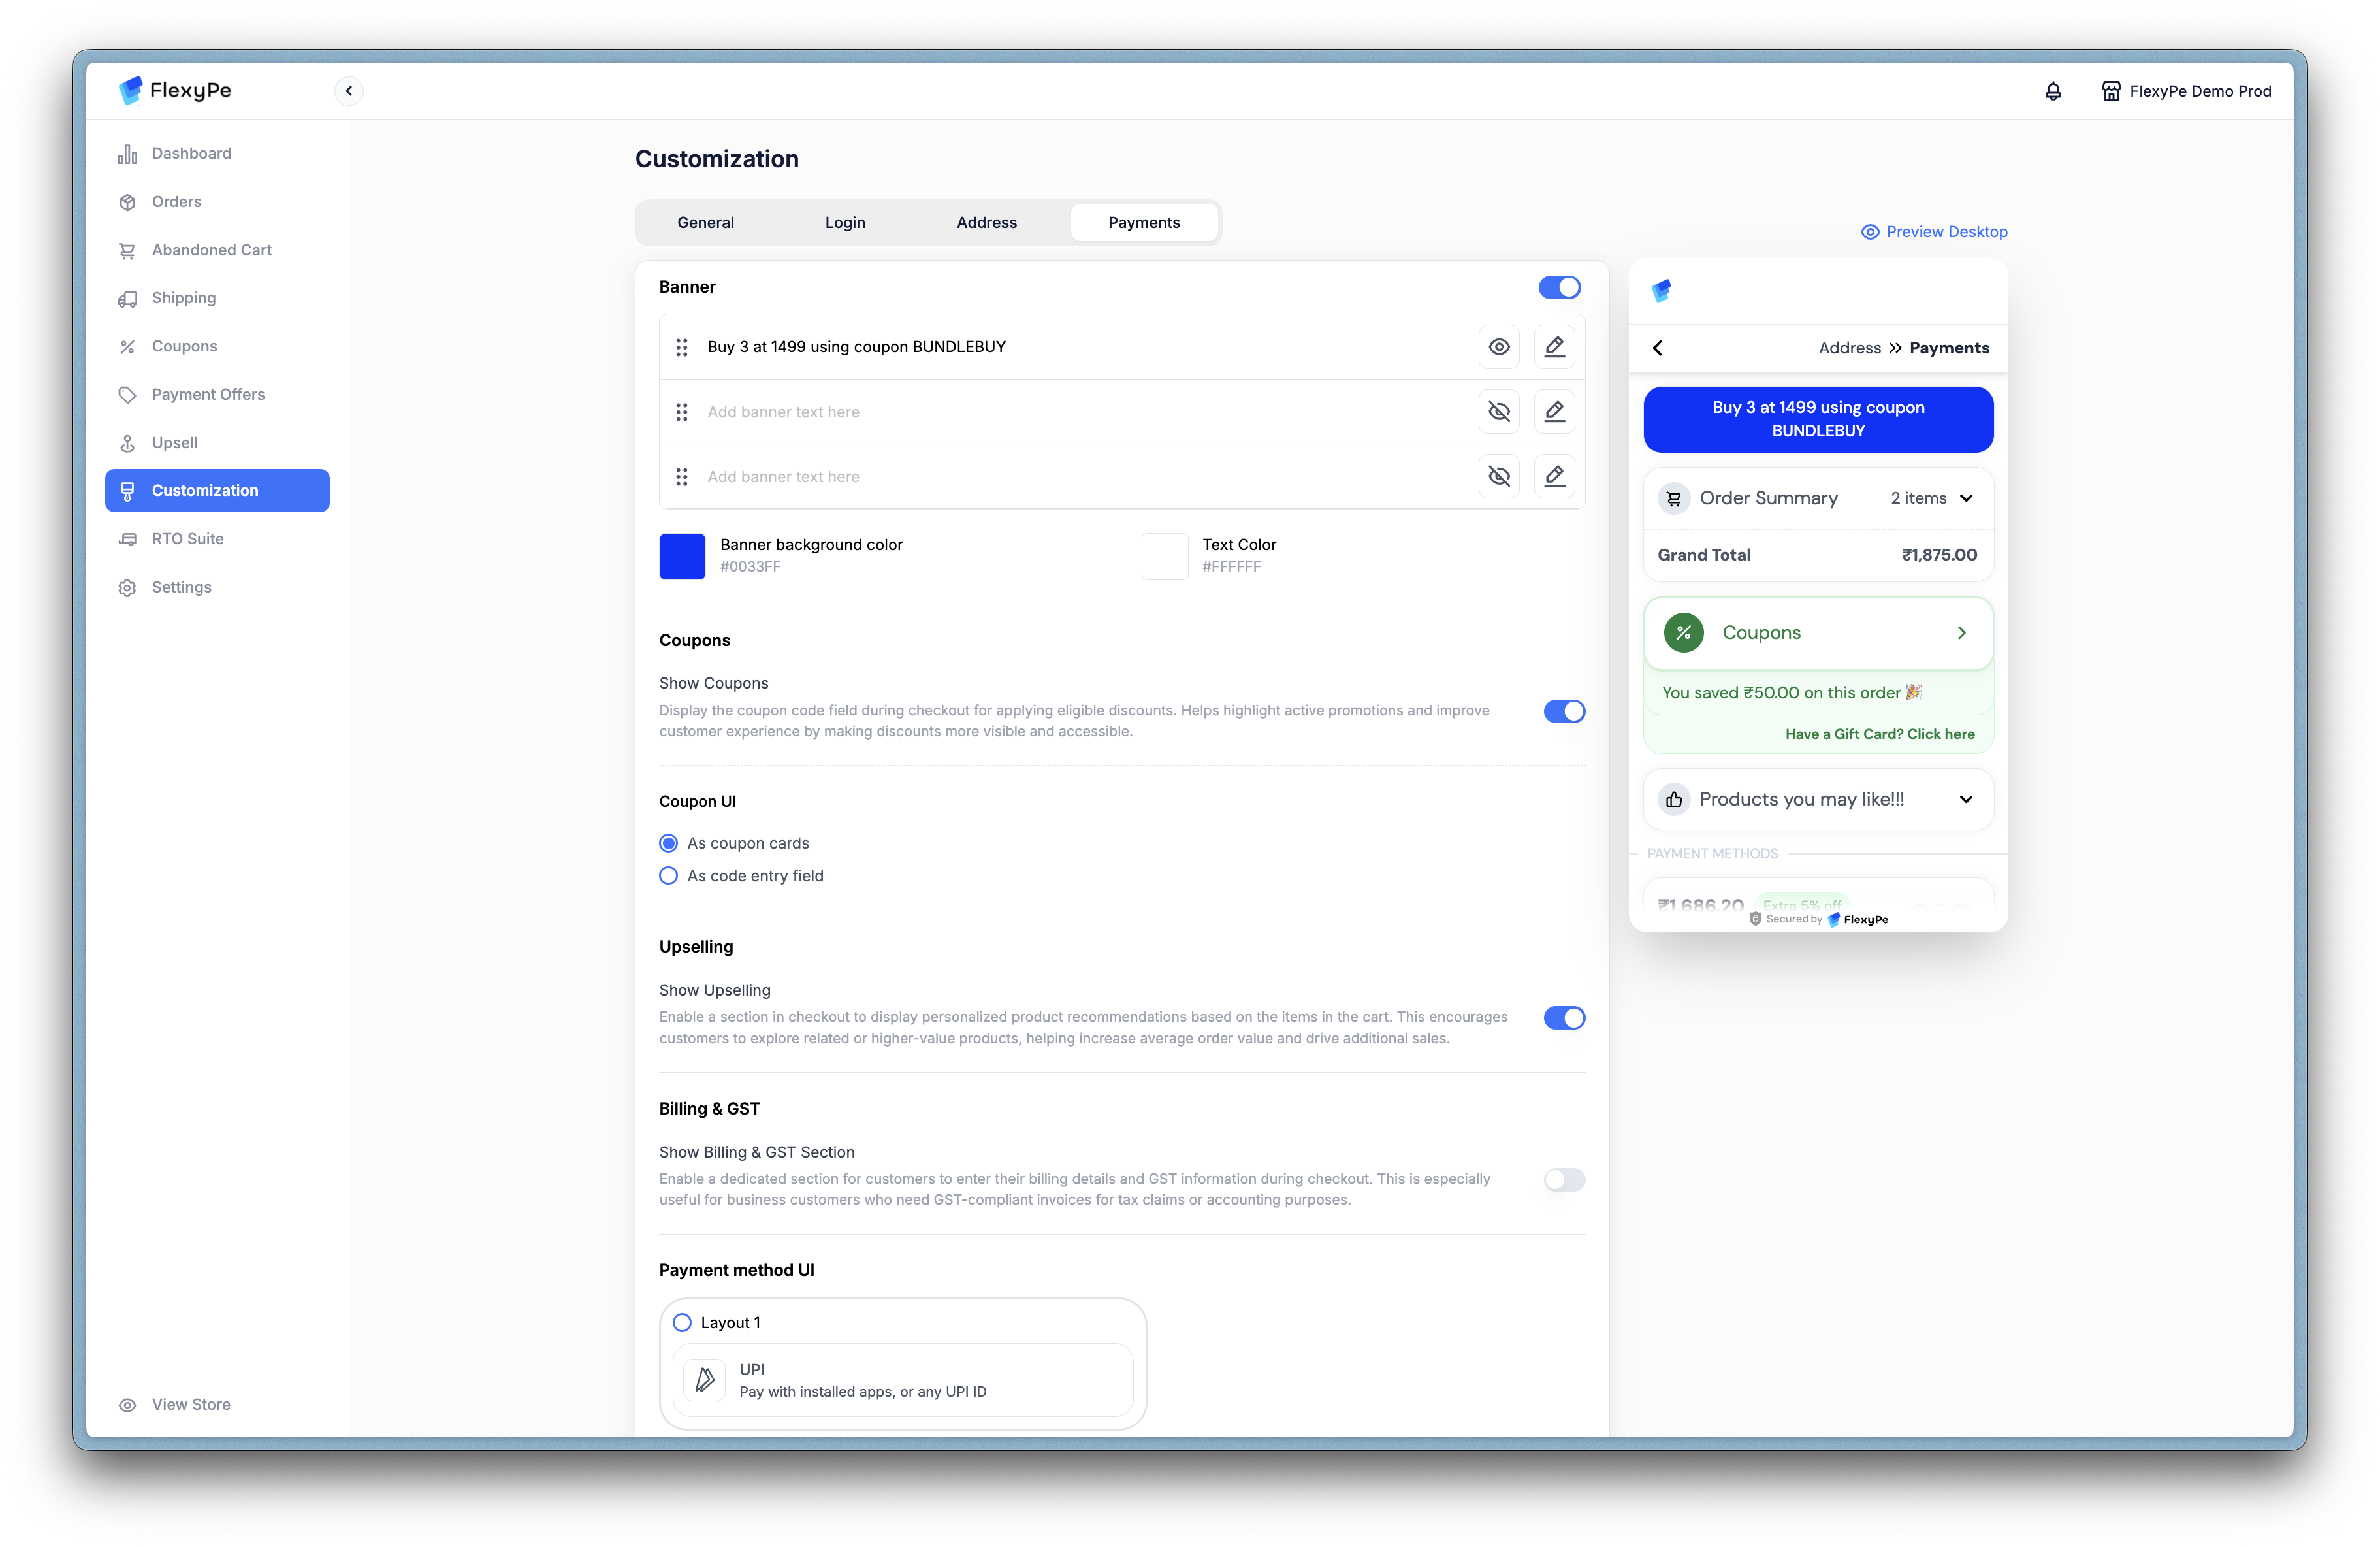Go to Payment Offers in the sidebar
2380x1547 pixels.
pos(208,394)
